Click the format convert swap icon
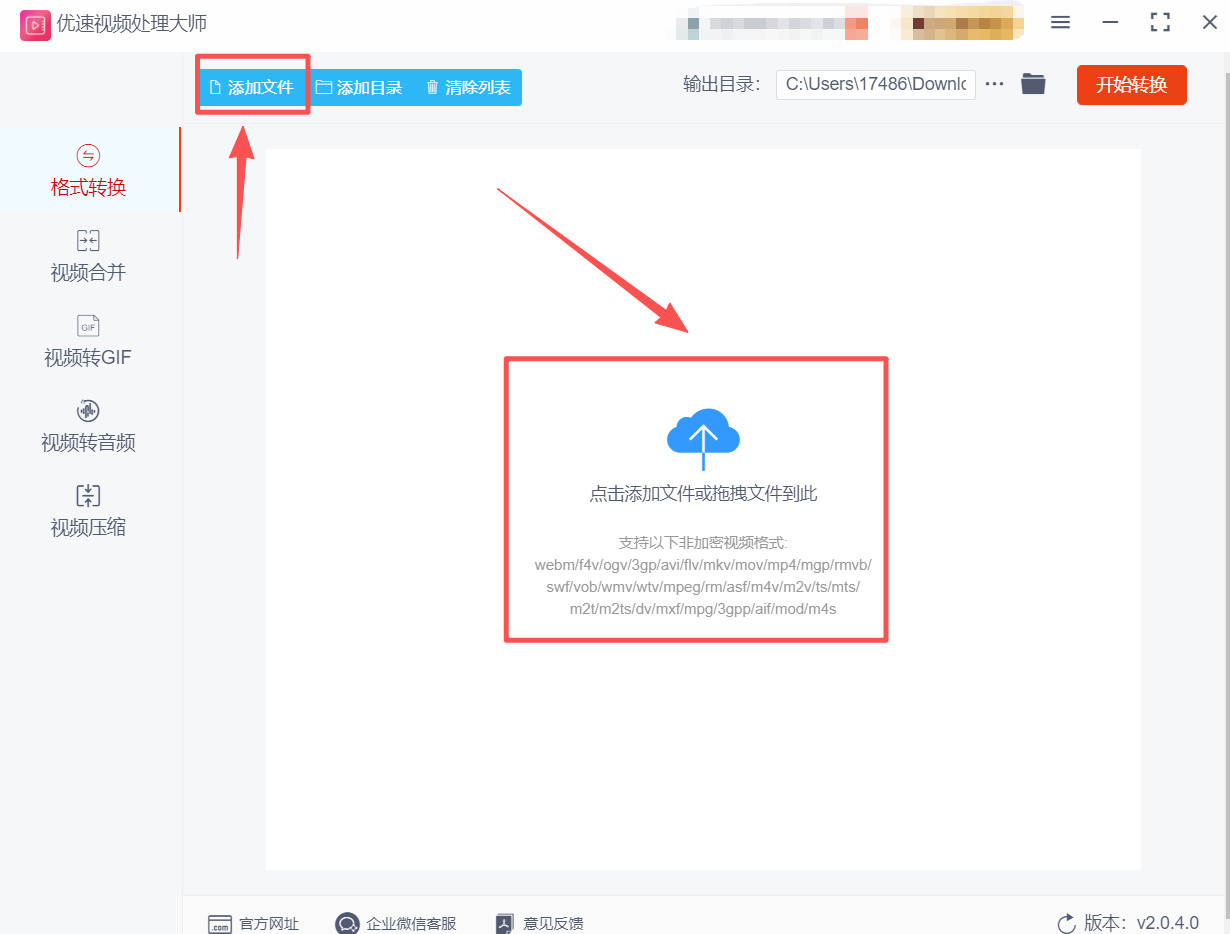Screen dimensions: 1230x934 pos(88,155)
